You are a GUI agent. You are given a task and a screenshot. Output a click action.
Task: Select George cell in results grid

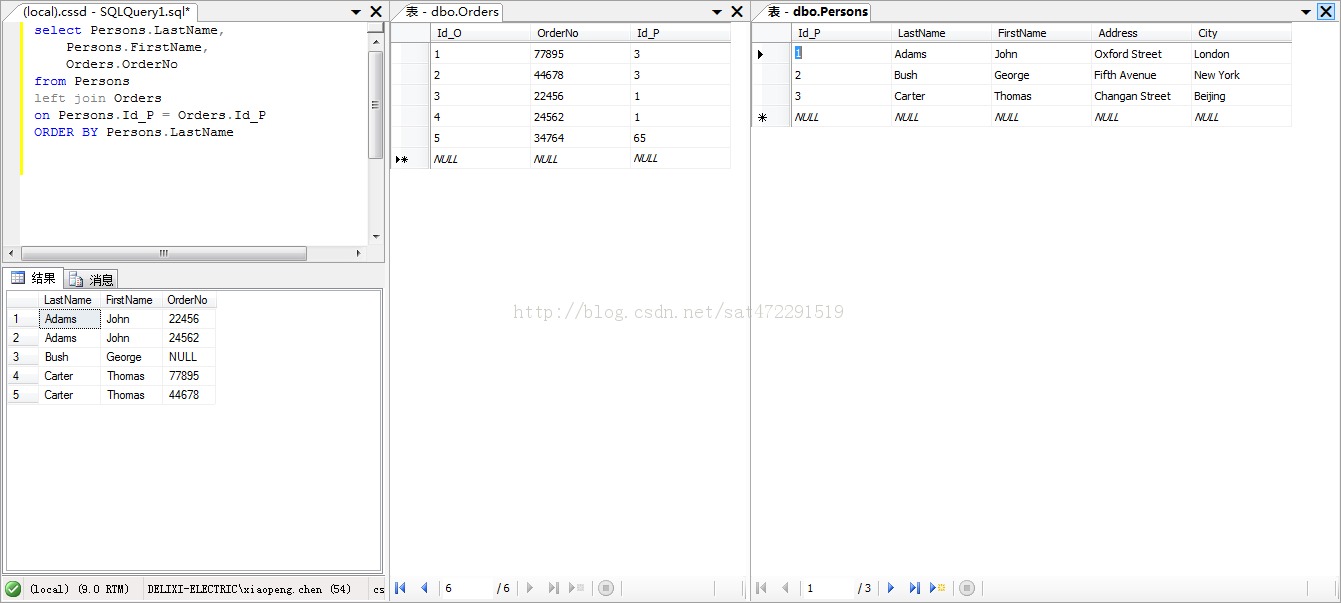[131, 357]
